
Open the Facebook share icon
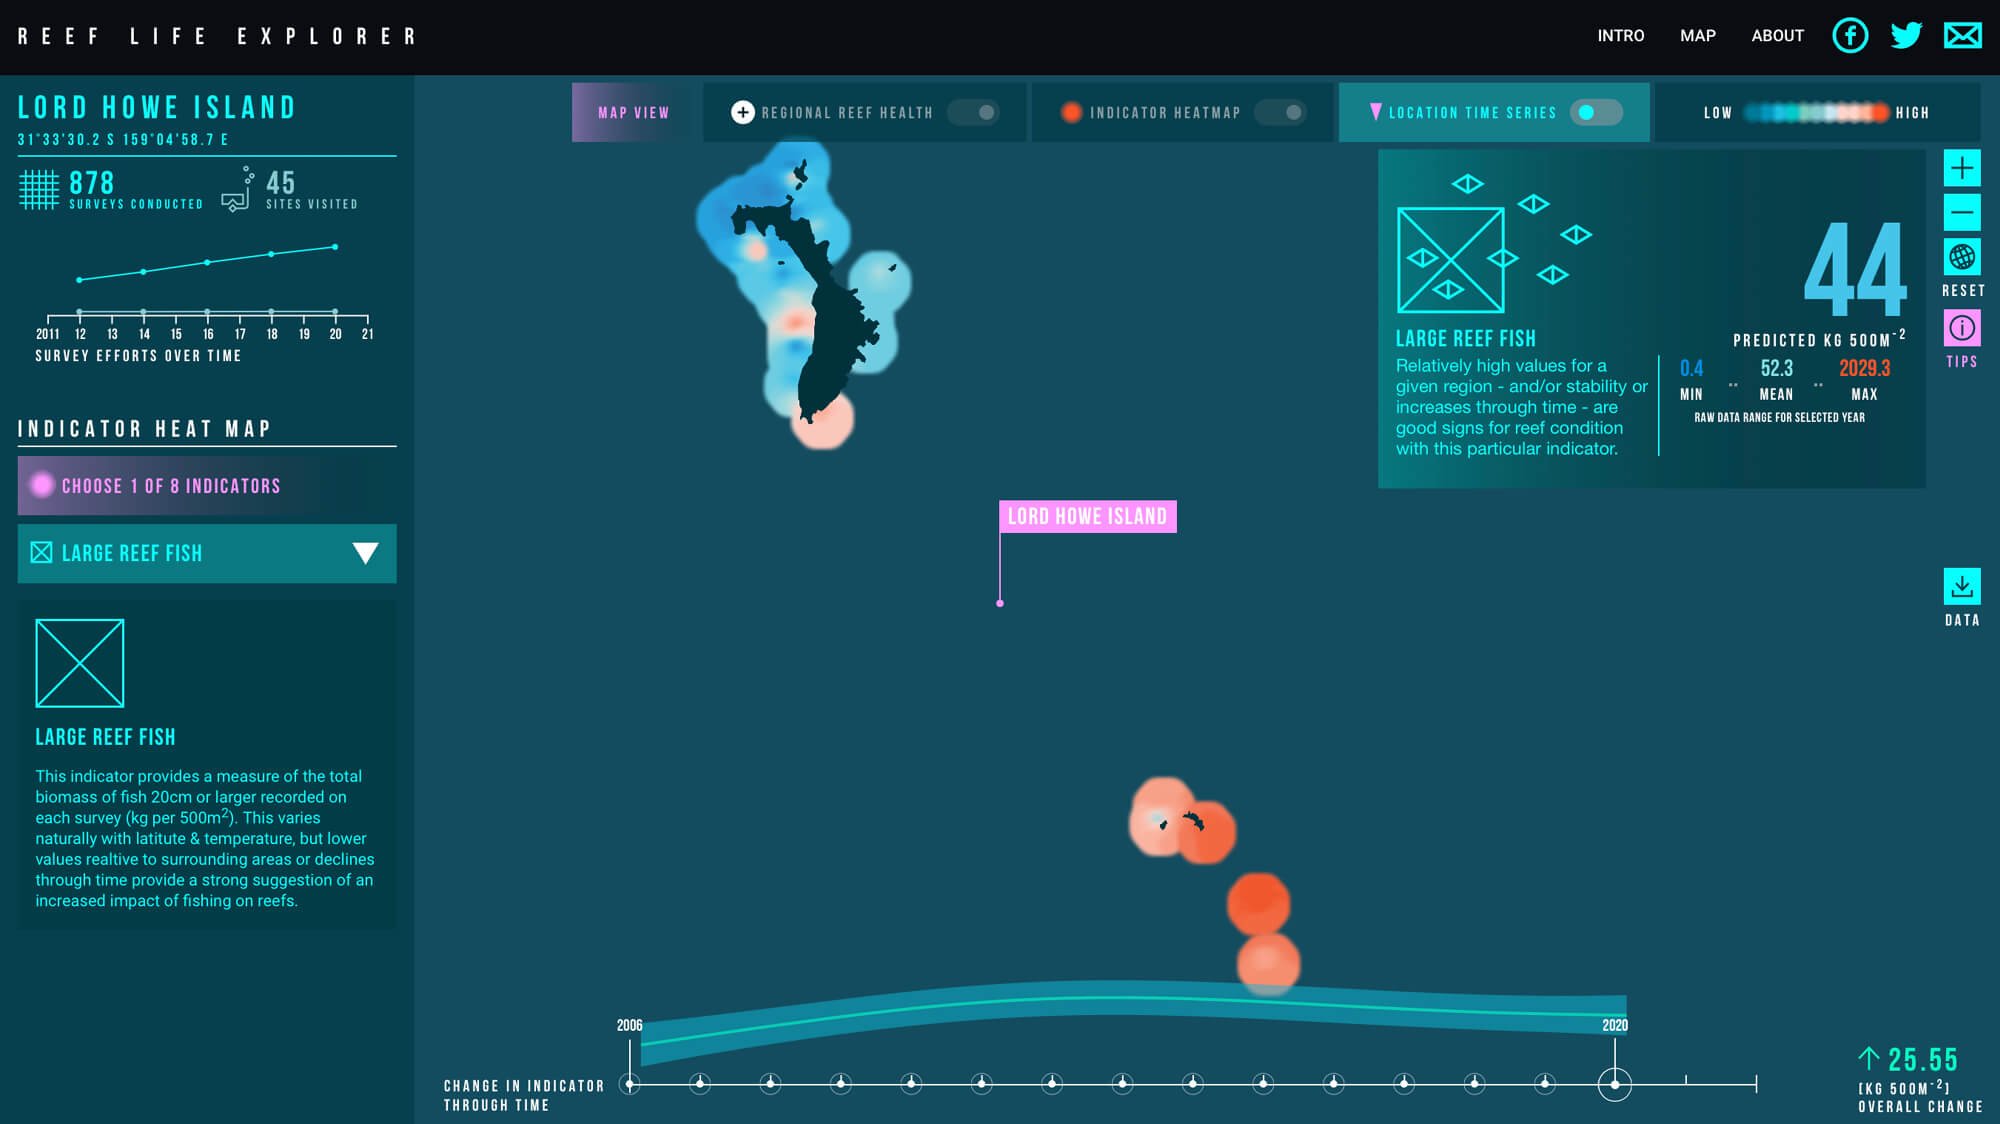click(1850, 36)
